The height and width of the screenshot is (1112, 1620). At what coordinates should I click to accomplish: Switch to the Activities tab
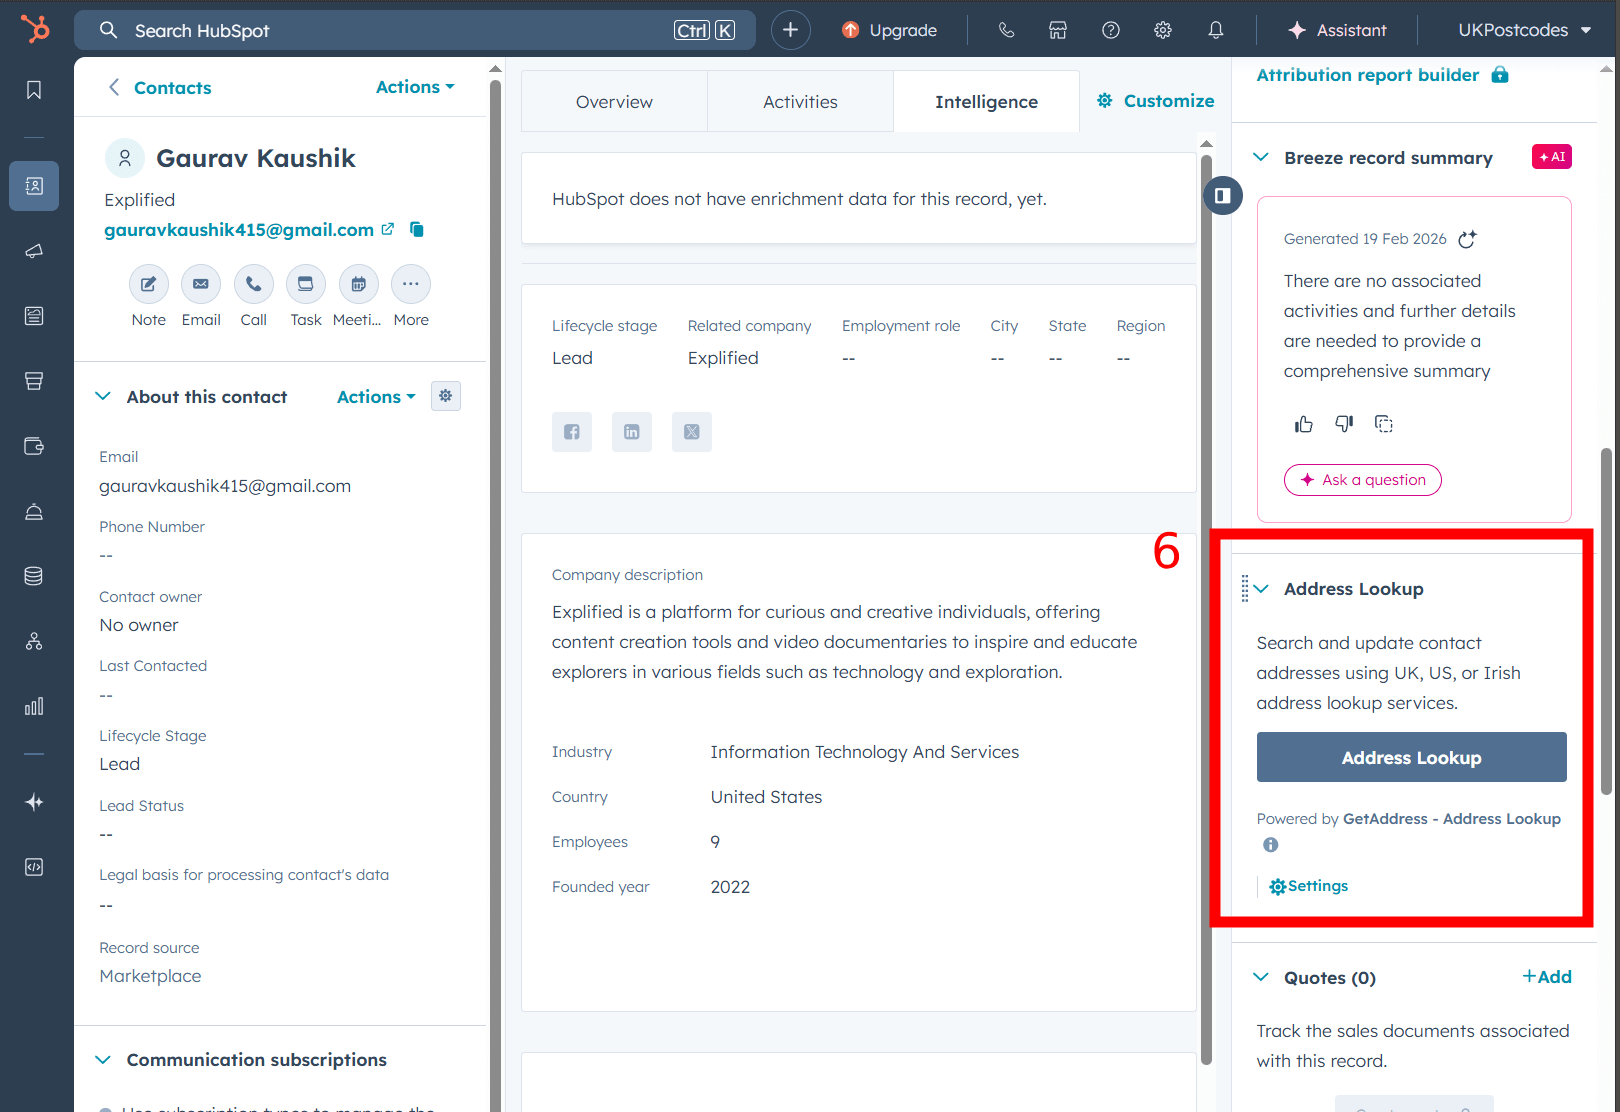click(799, 101)
